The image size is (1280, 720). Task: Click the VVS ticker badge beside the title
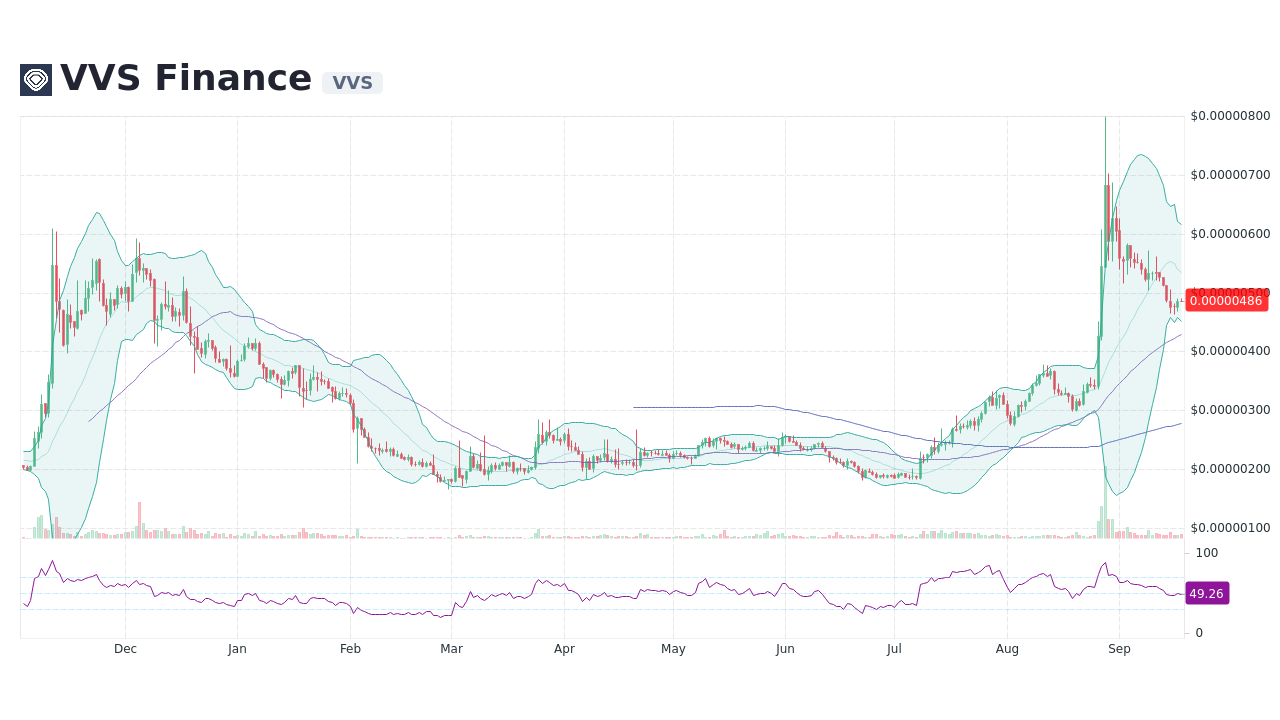click(x=351, y=82)
